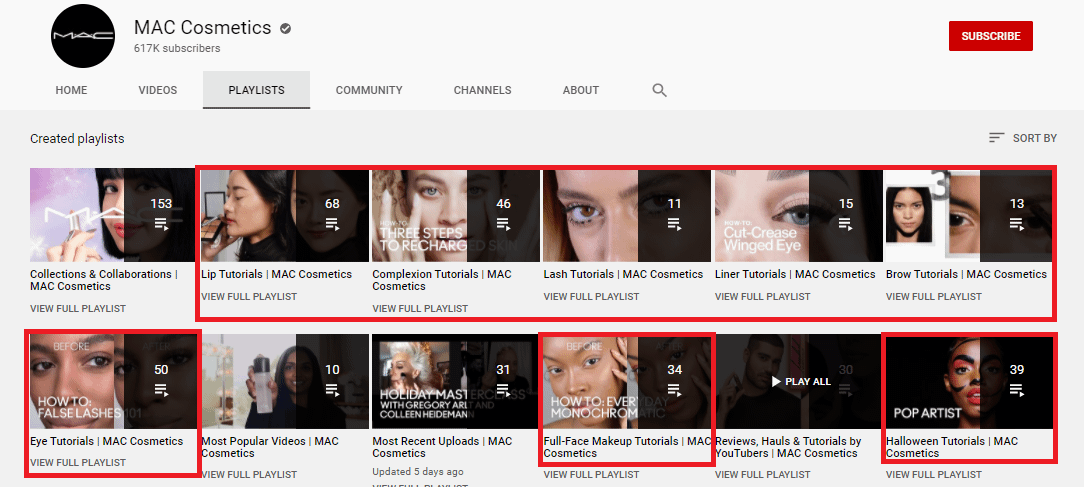The image size is (1084, 487).
Task: Open the Channels tab
Action: (x=483, y=90)
